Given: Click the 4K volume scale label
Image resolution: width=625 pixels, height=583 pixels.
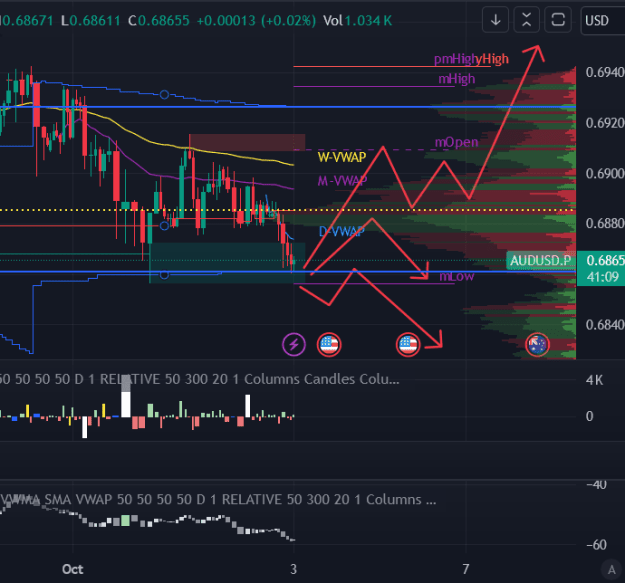Looking at the screenshot, I should (594, 380).
